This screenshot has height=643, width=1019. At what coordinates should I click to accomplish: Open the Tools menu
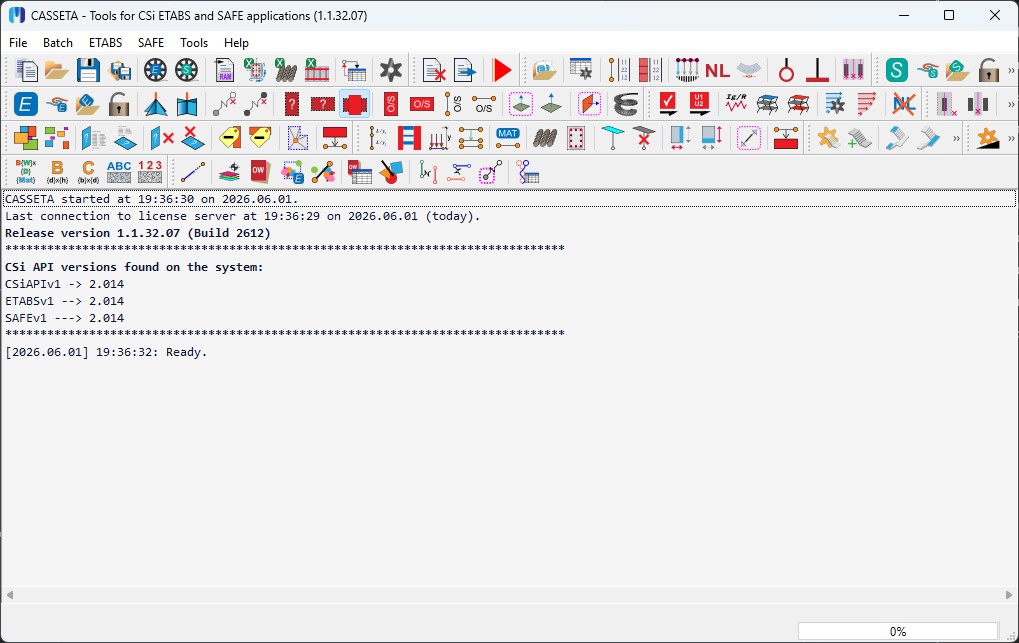point(194,42)
